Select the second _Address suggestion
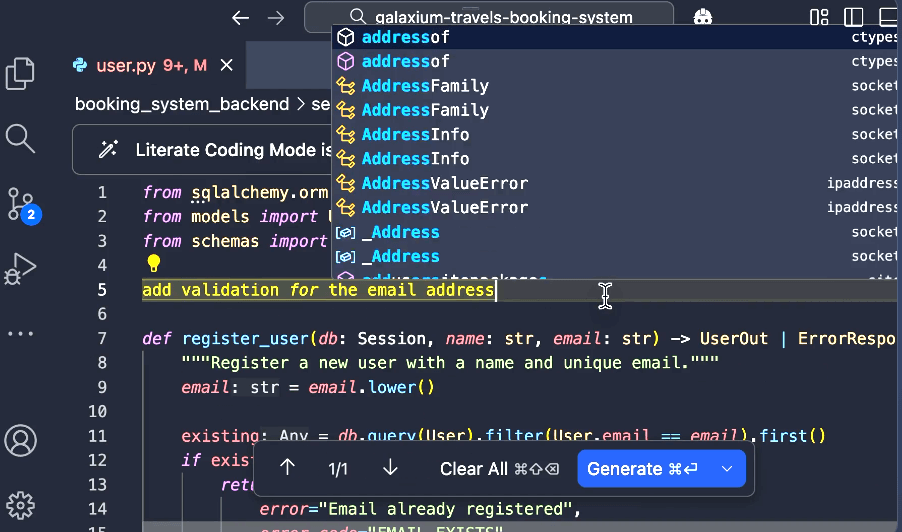This screenshot has height=532, width=902. point(614,257)
